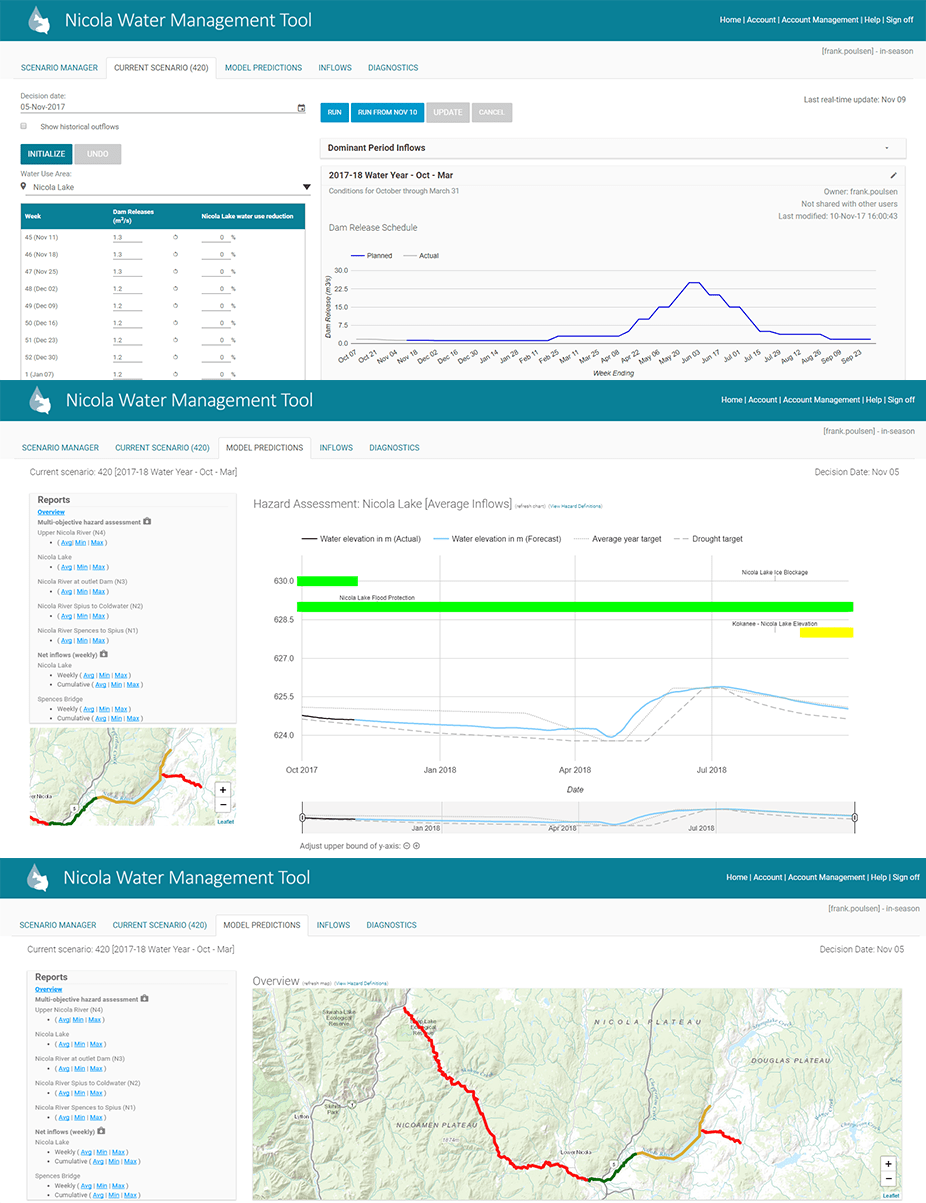Viewport: 926px width, 1203px height.
Task: Open the Water Use Area dropdown
Action: [305, 186]
